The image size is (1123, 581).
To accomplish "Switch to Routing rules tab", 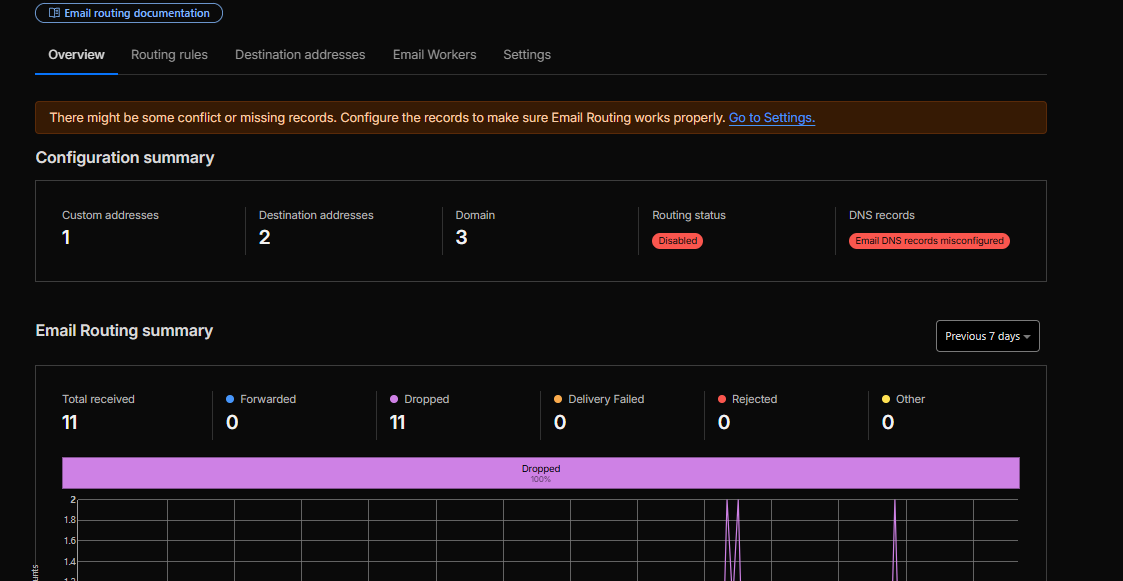I will 169,54.
